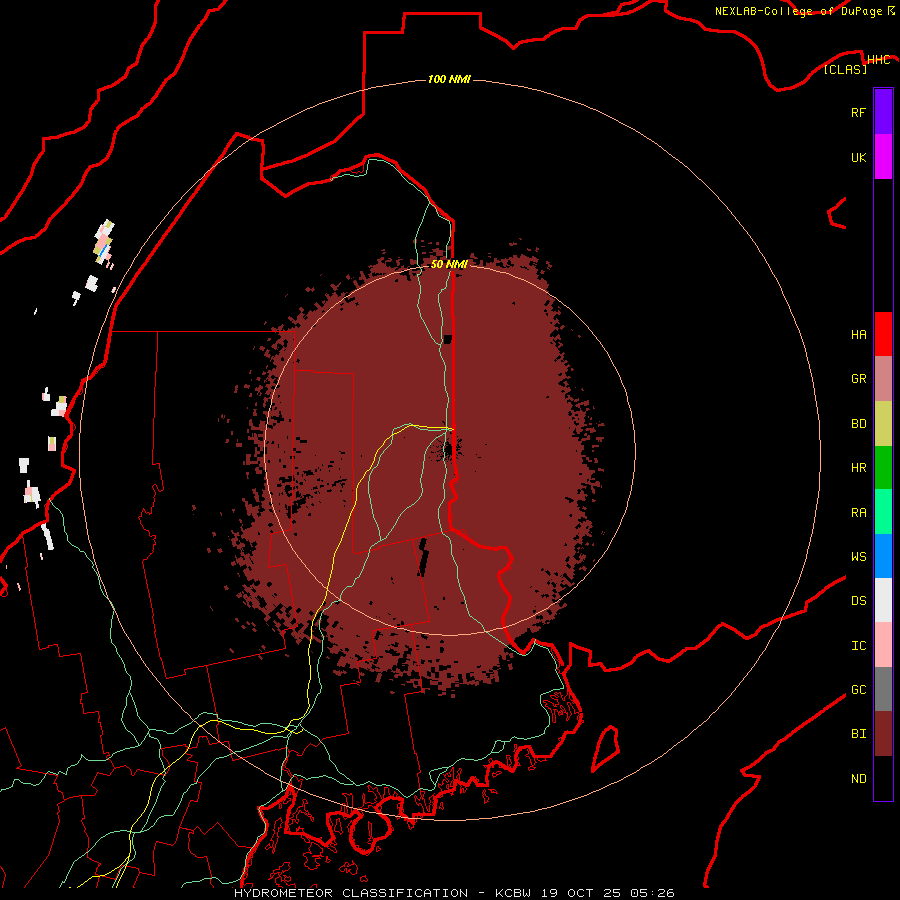Viewport: 900px width, 900px height.
Task: Click the BI legend label
Action: pyautogui.click(x=858, y=734)
